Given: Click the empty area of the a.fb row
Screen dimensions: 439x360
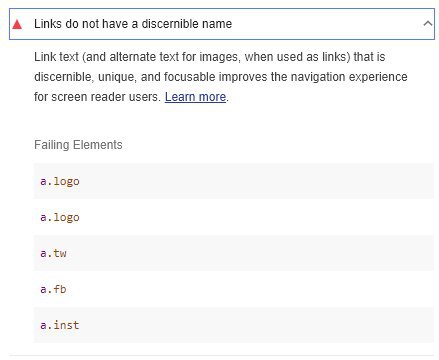Looking at the screenshot, I should [250, 289].
